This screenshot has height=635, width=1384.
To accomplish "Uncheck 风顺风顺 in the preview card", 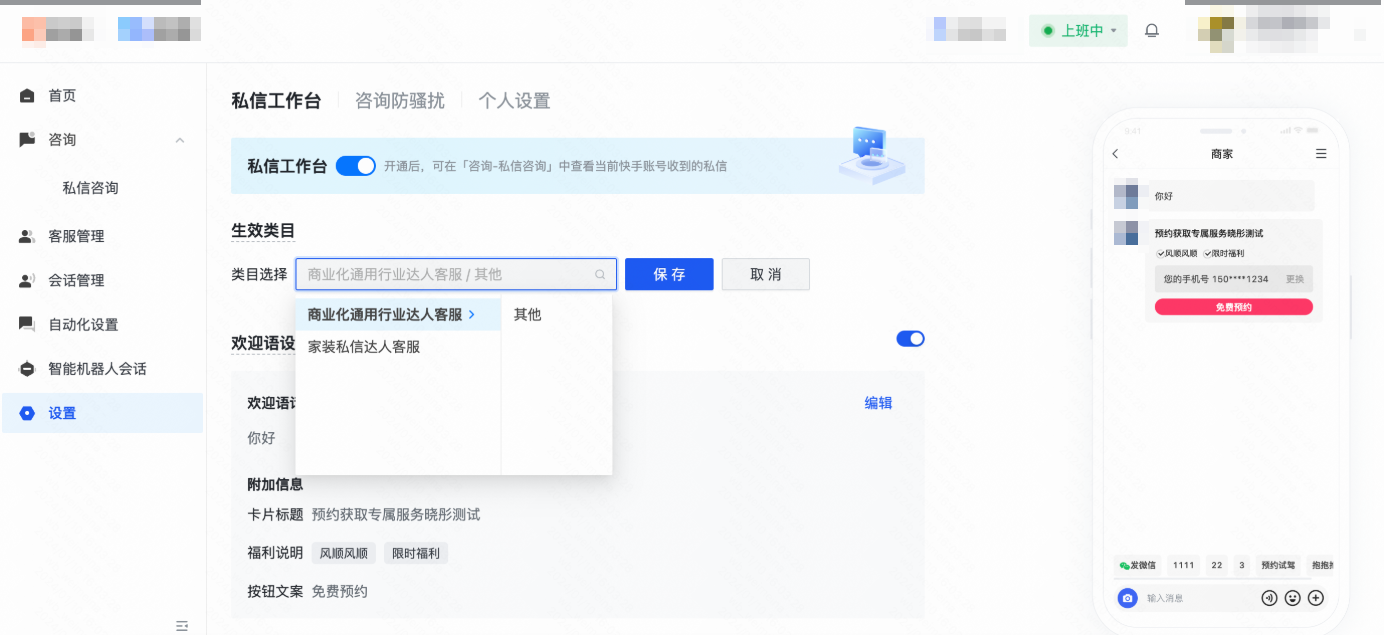I will [1160, 253].
